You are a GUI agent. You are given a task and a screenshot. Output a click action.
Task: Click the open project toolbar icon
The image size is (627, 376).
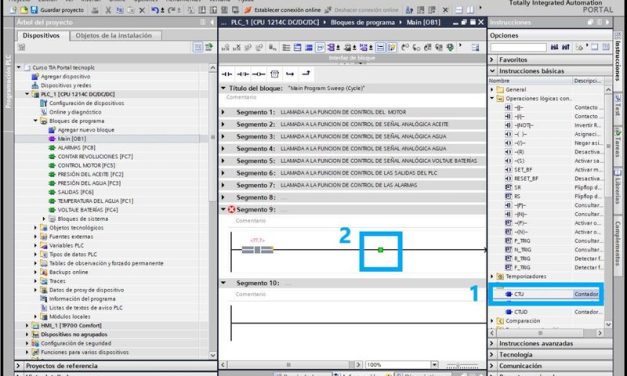24,10
